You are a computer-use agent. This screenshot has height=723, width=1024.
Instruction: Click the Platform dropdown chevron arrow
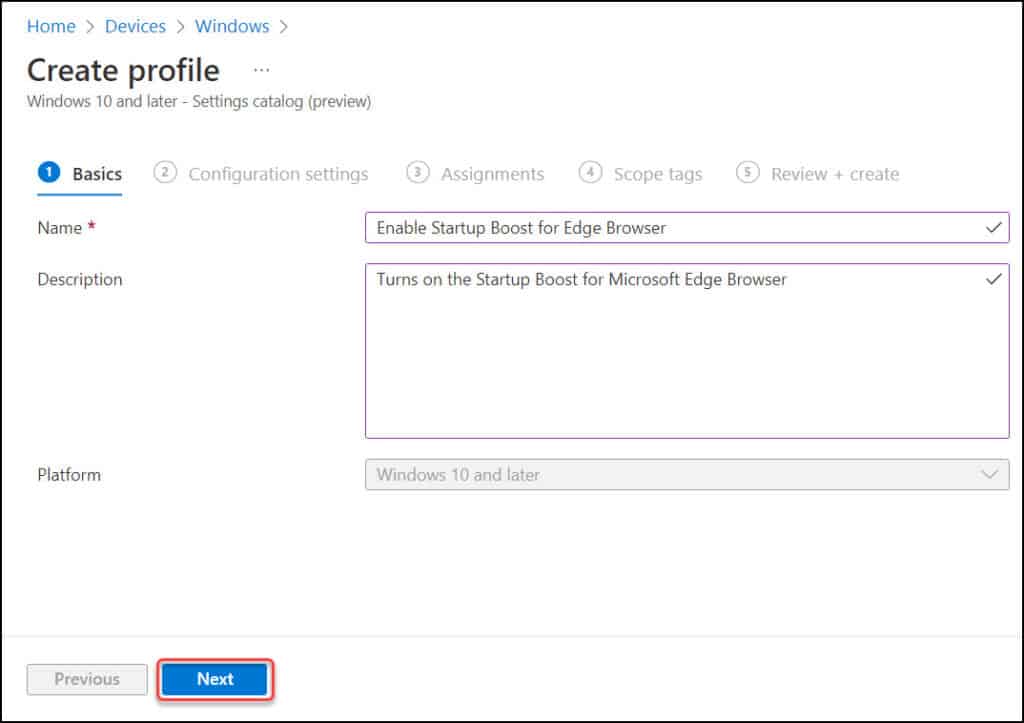[x=990, y=474]
